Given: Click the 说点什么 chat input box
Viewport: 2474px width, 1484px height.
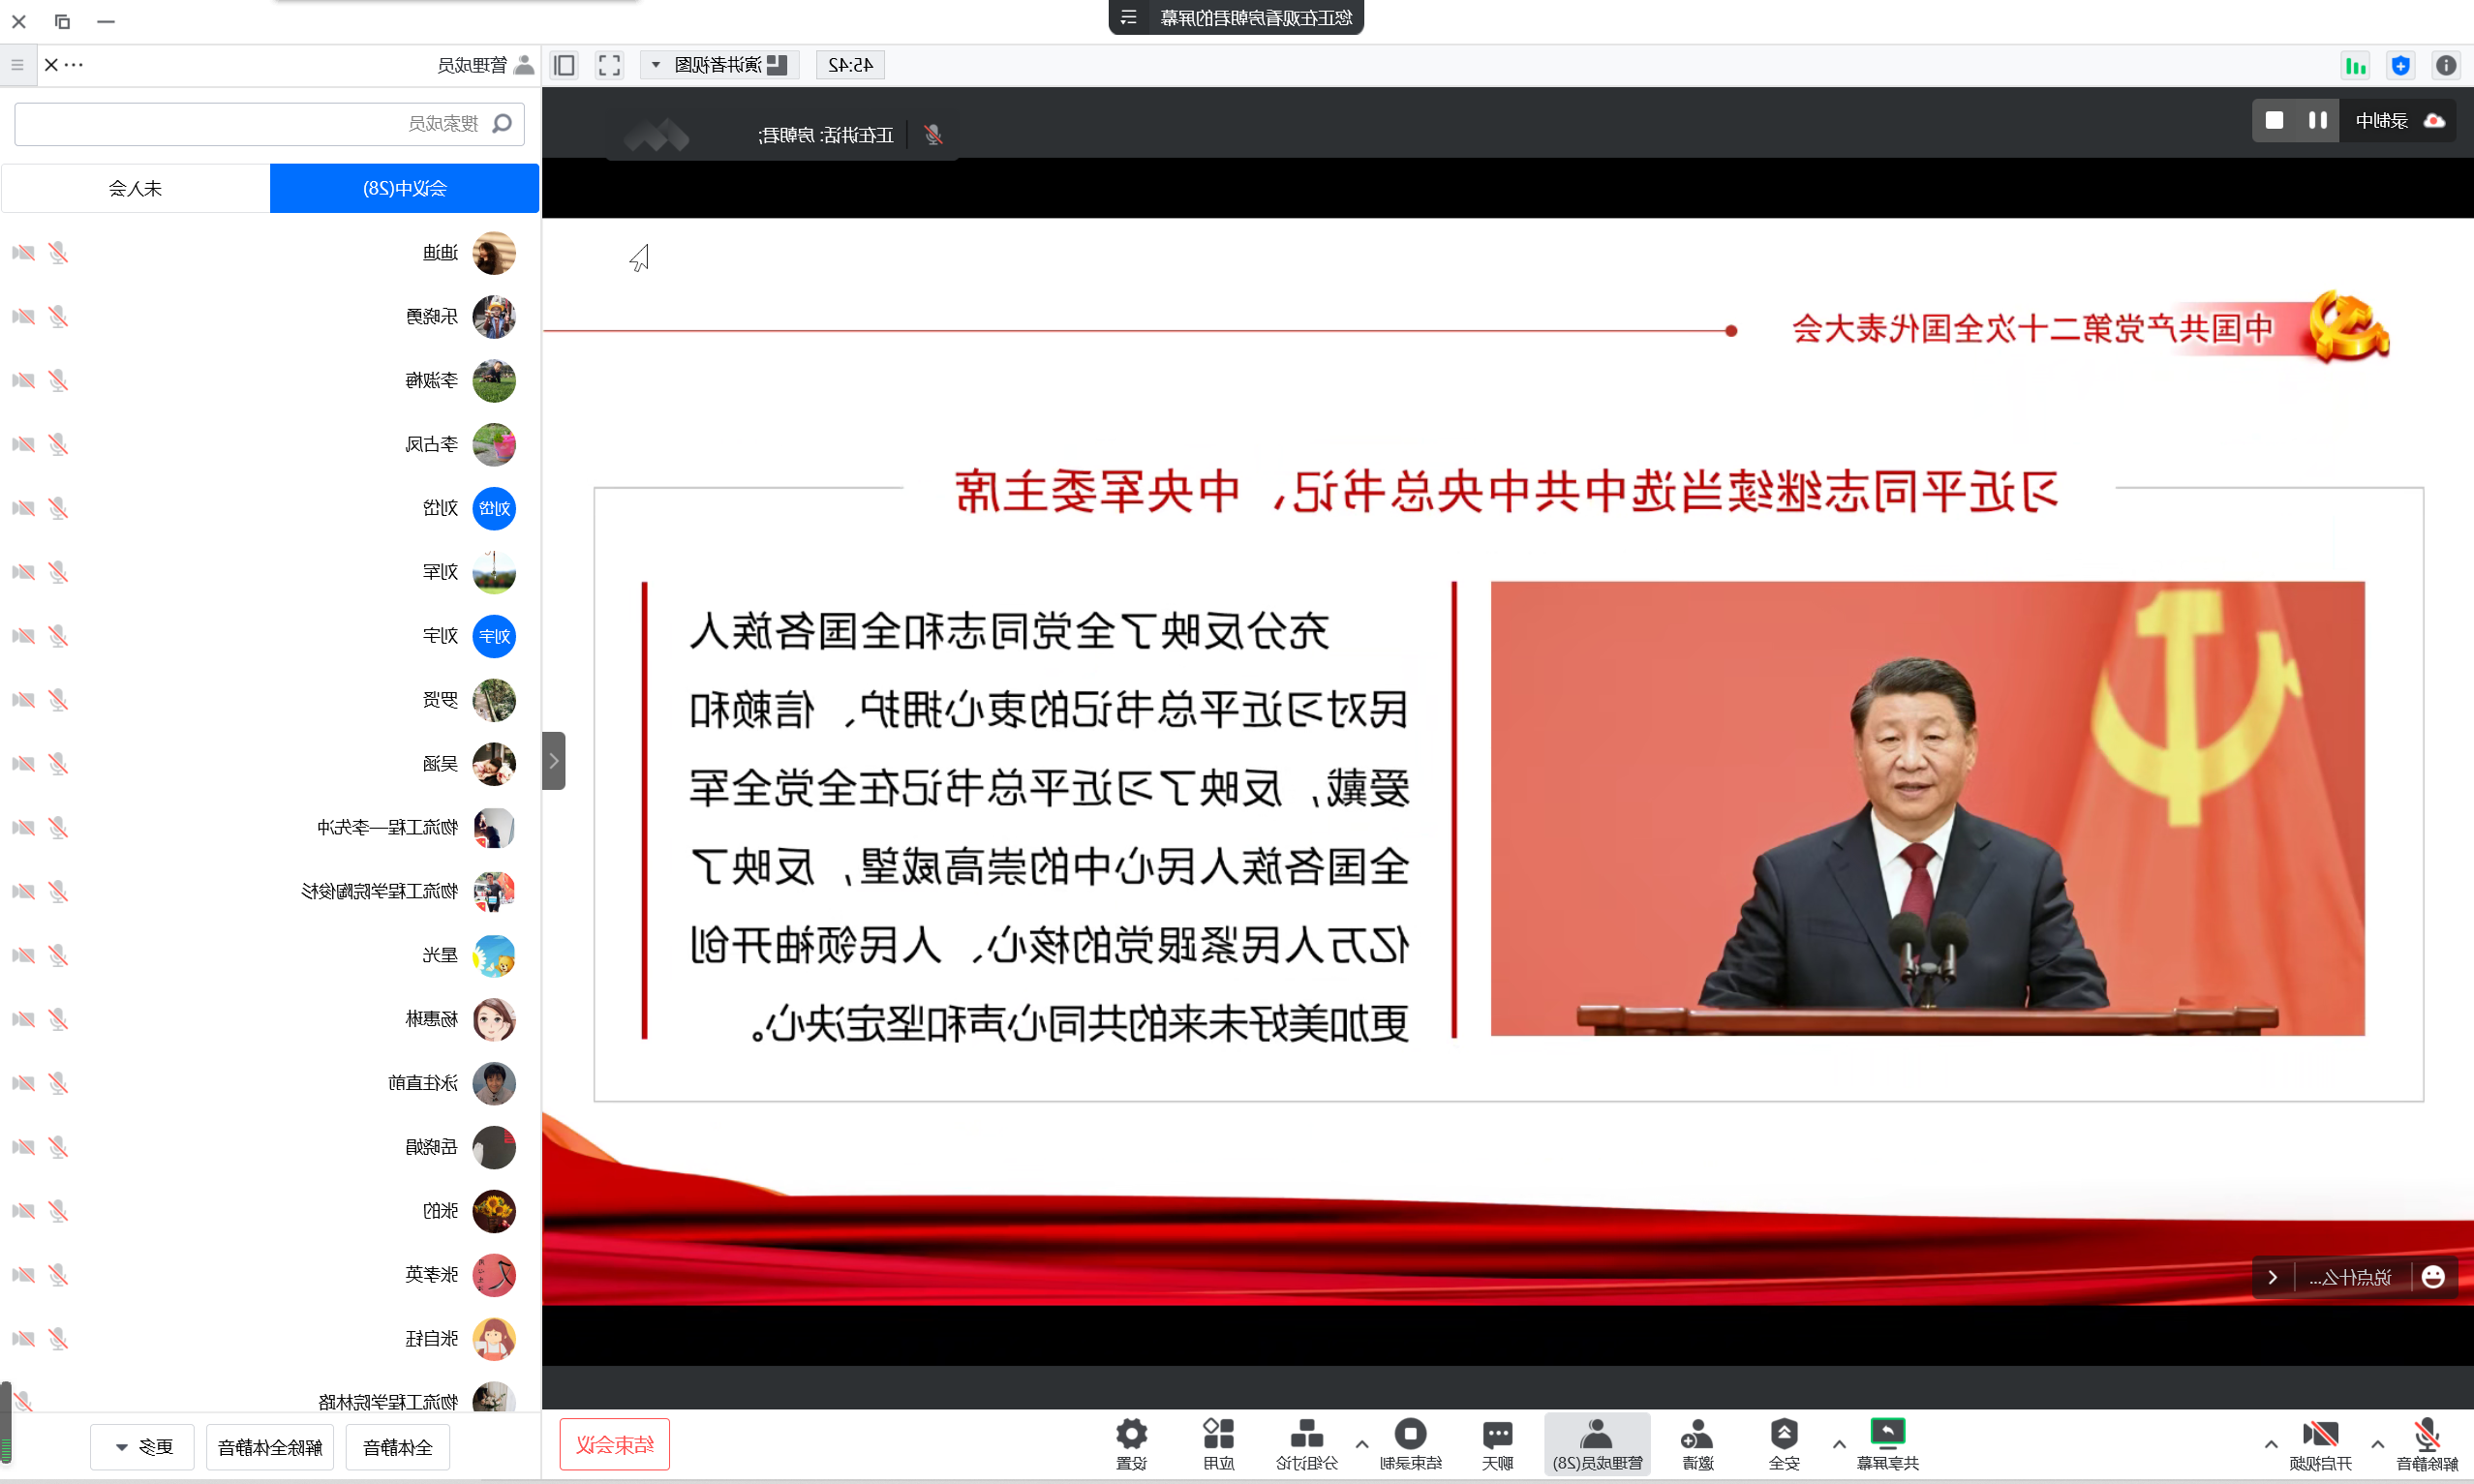Looking at the screenshot, I should click(2350, 1277).
